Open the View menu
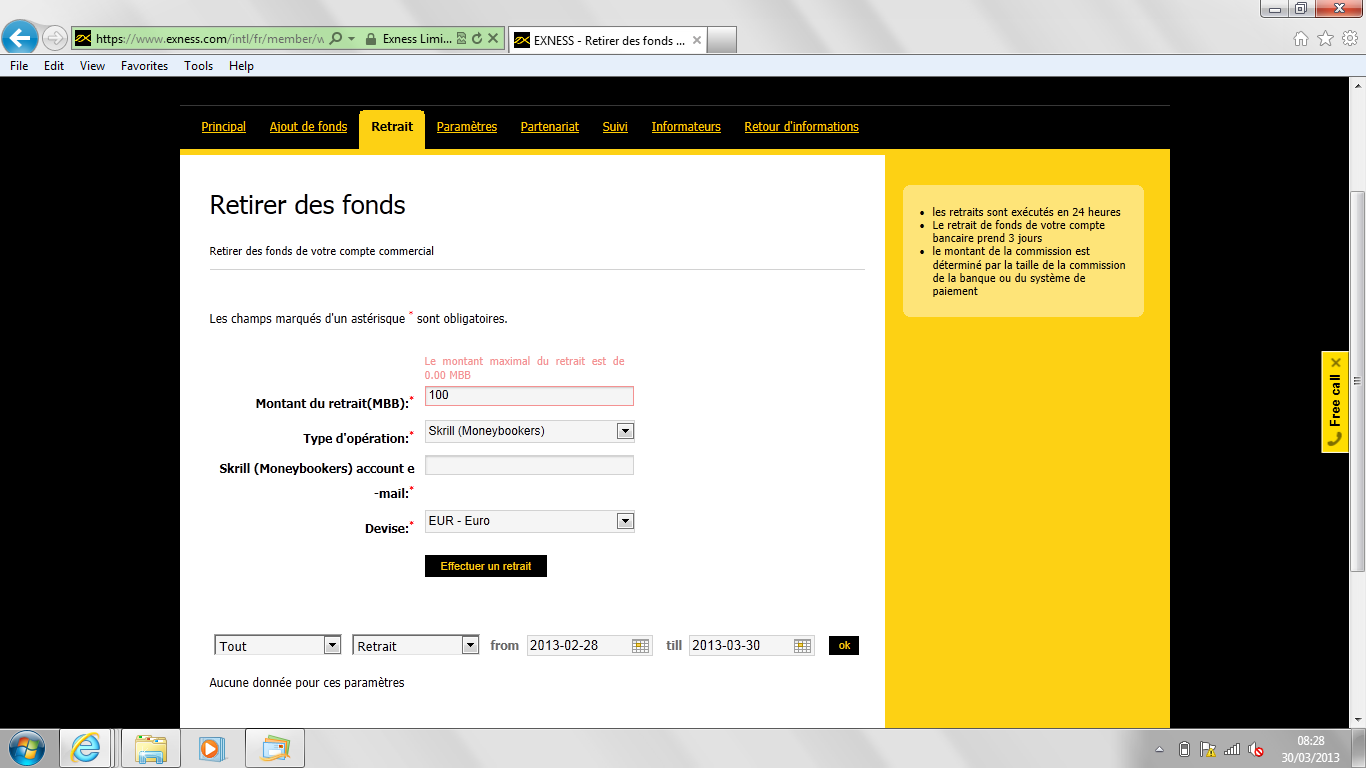The width and height of the screenshot is (1366, 768). click(92, 66)
